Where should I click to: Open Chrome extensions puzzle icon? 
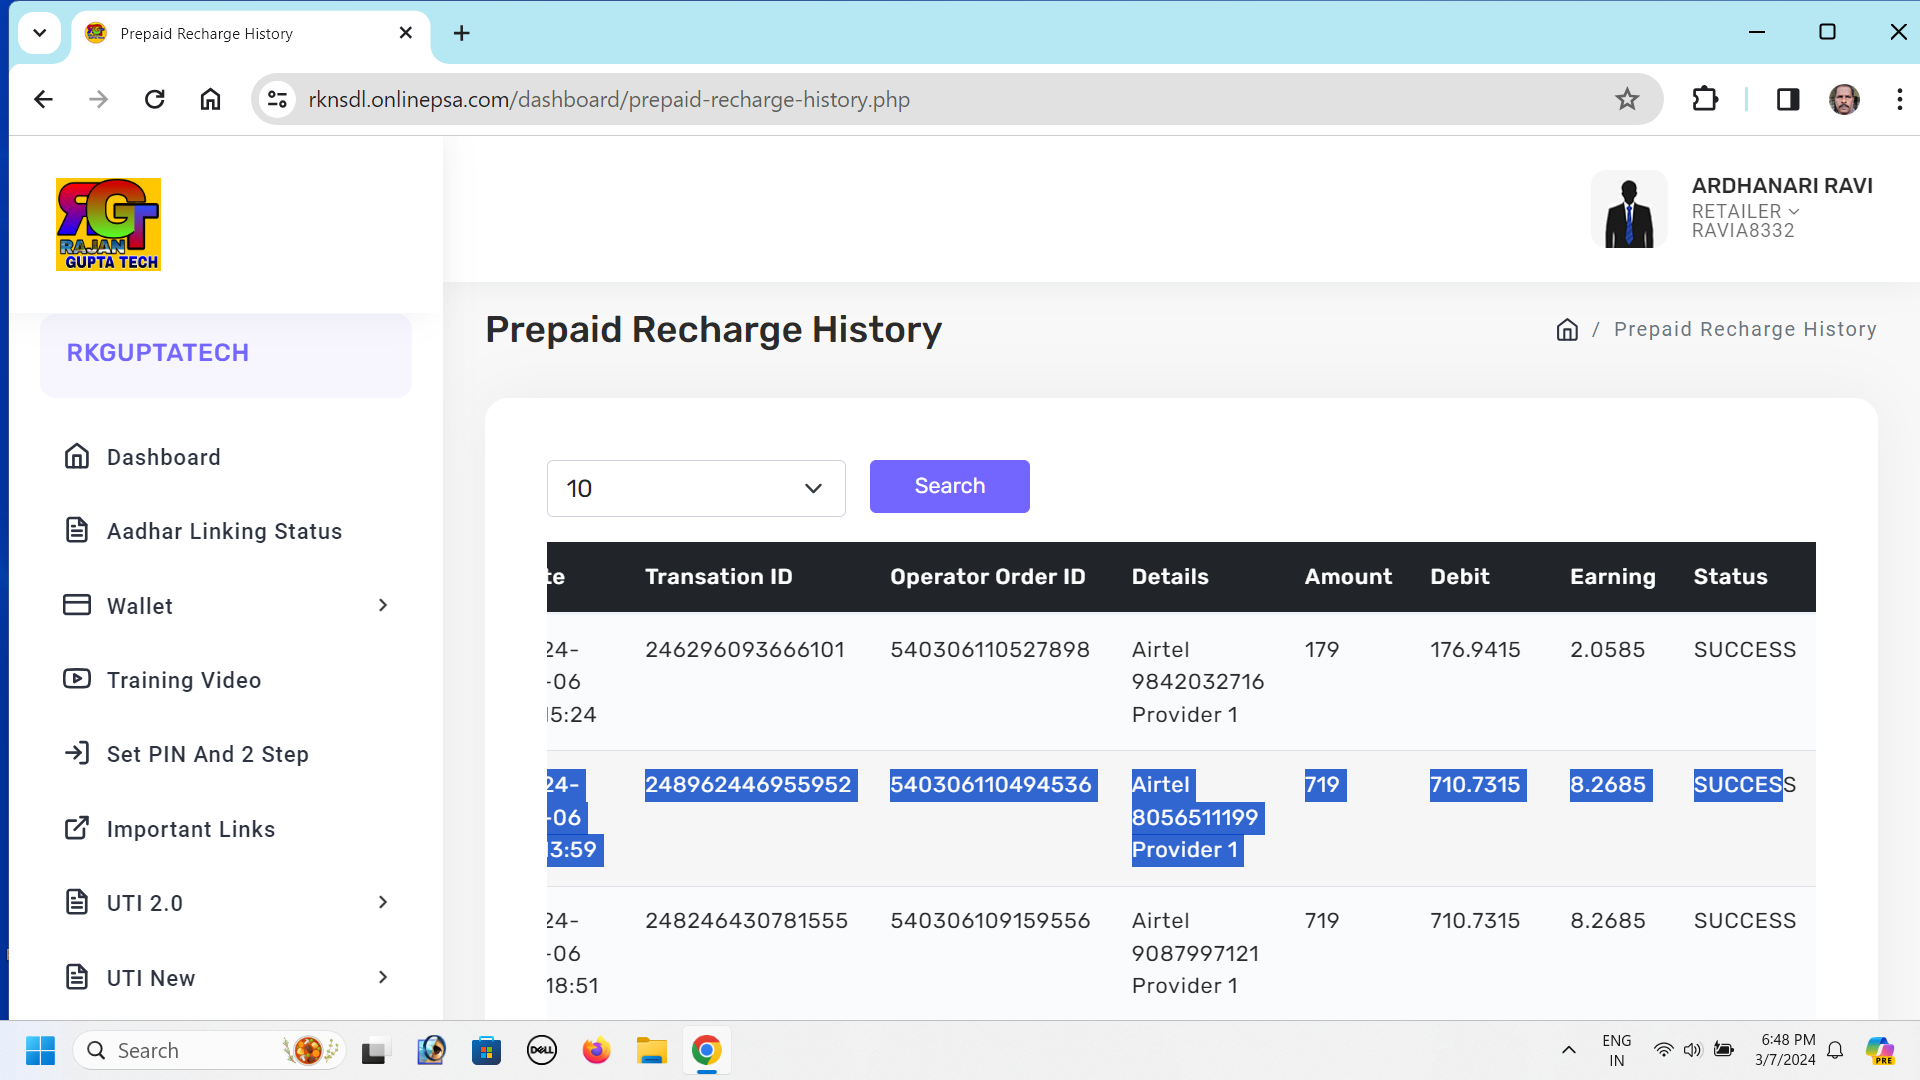pos(1705,99)
